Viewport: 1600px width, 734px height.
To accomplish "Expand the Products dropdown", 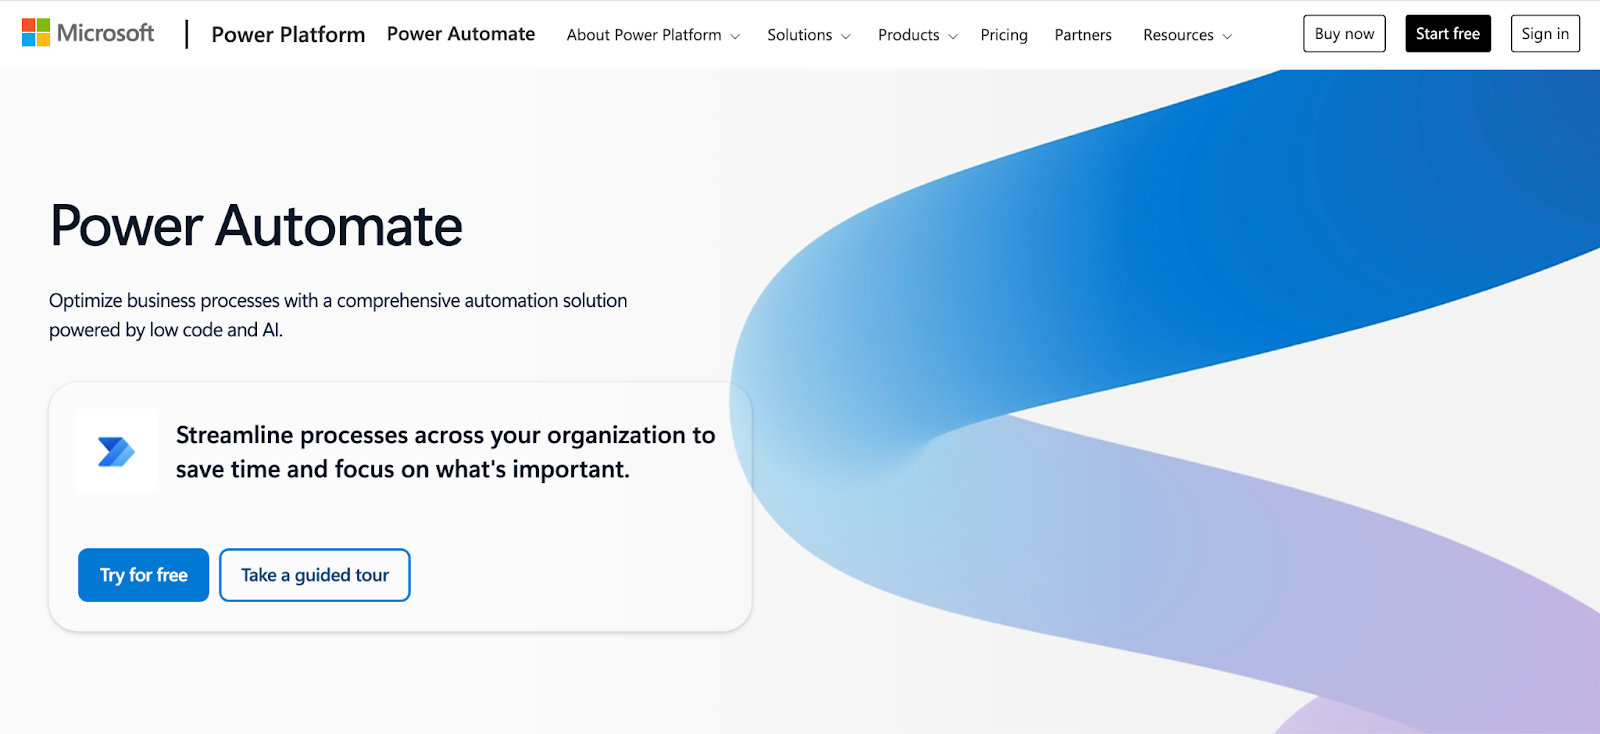I will [918, 35].
